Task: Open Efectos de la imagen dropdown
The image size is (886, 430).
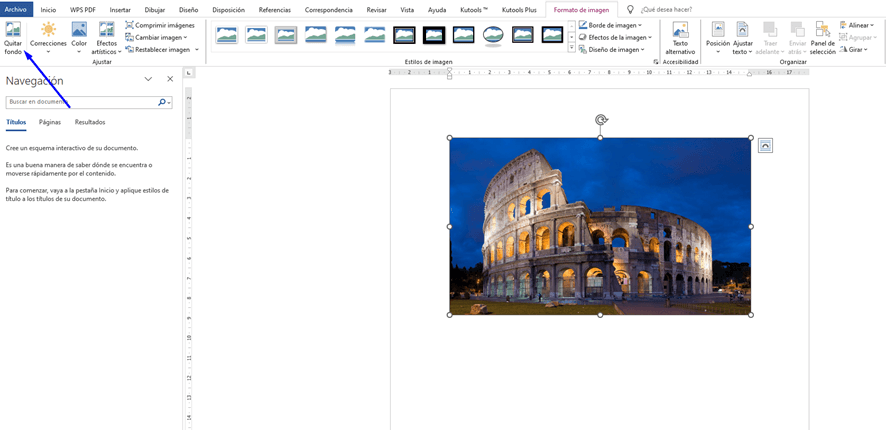Action: (x=616, y=37)
